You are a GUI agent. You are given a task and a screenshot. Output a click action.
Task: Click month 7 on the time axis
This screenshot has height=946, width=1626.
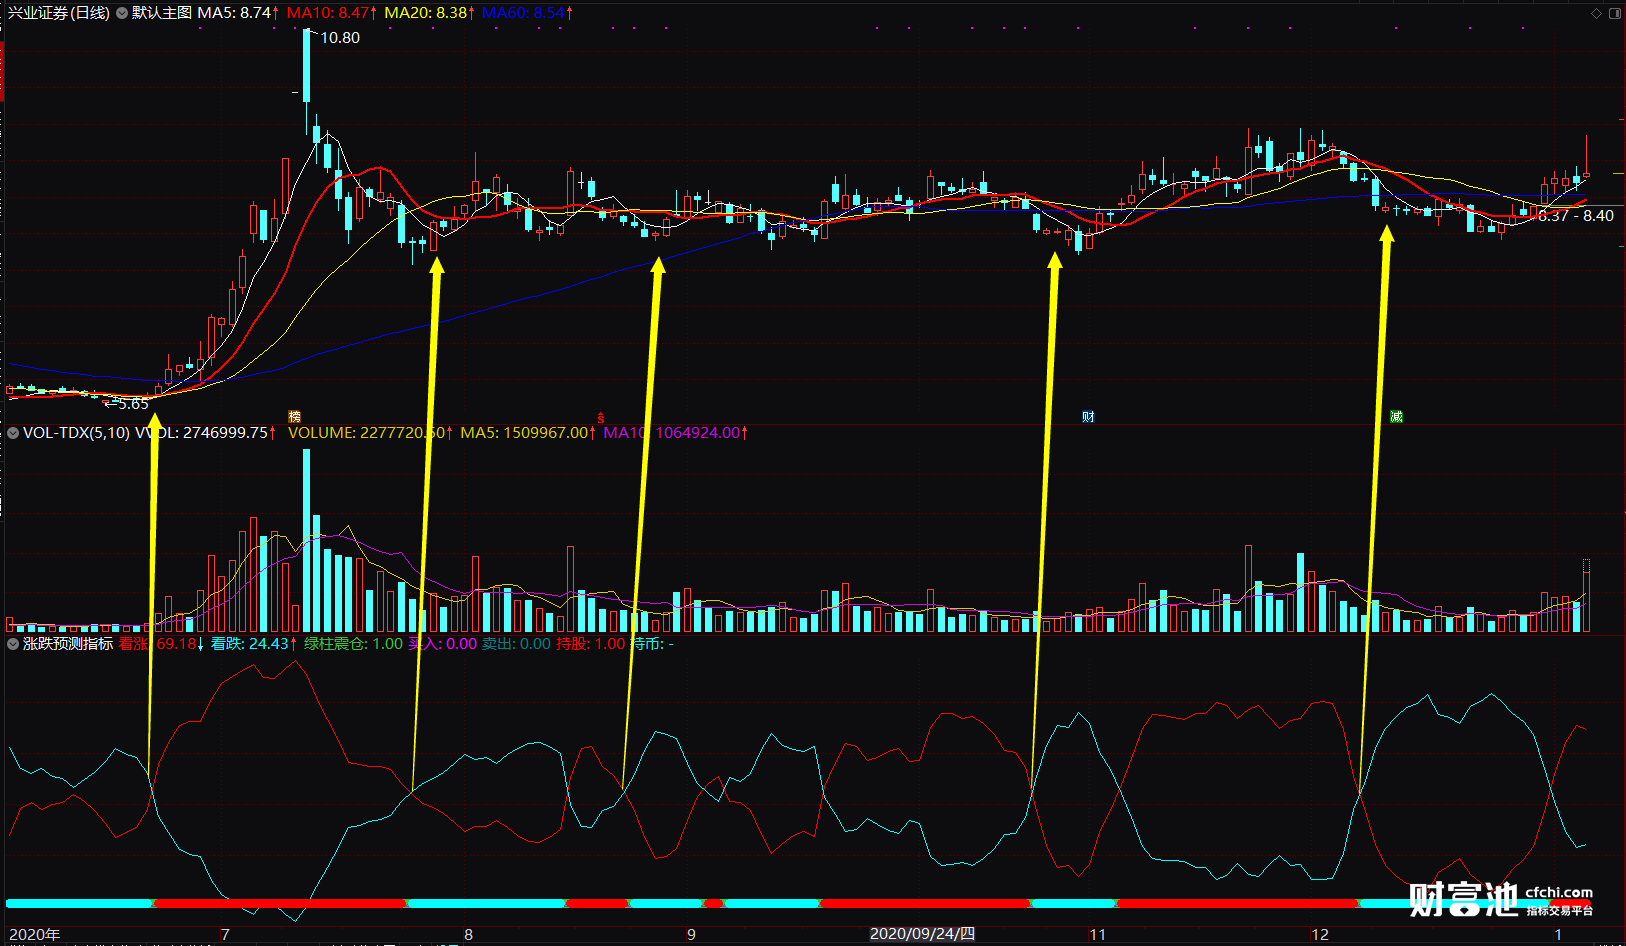coord(225,935)
